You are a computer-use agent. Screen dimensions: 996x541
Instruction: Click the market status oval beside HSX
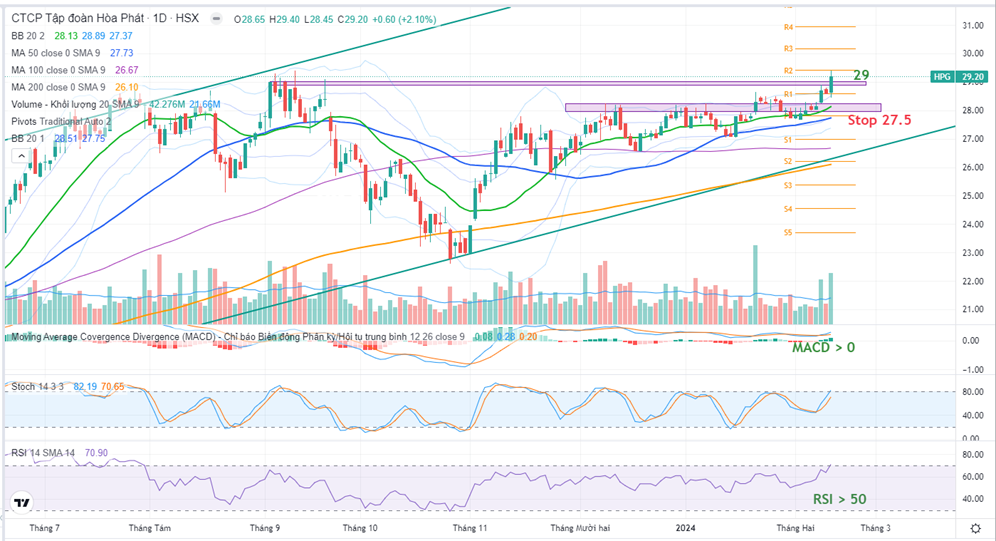(x=217, y=19)
